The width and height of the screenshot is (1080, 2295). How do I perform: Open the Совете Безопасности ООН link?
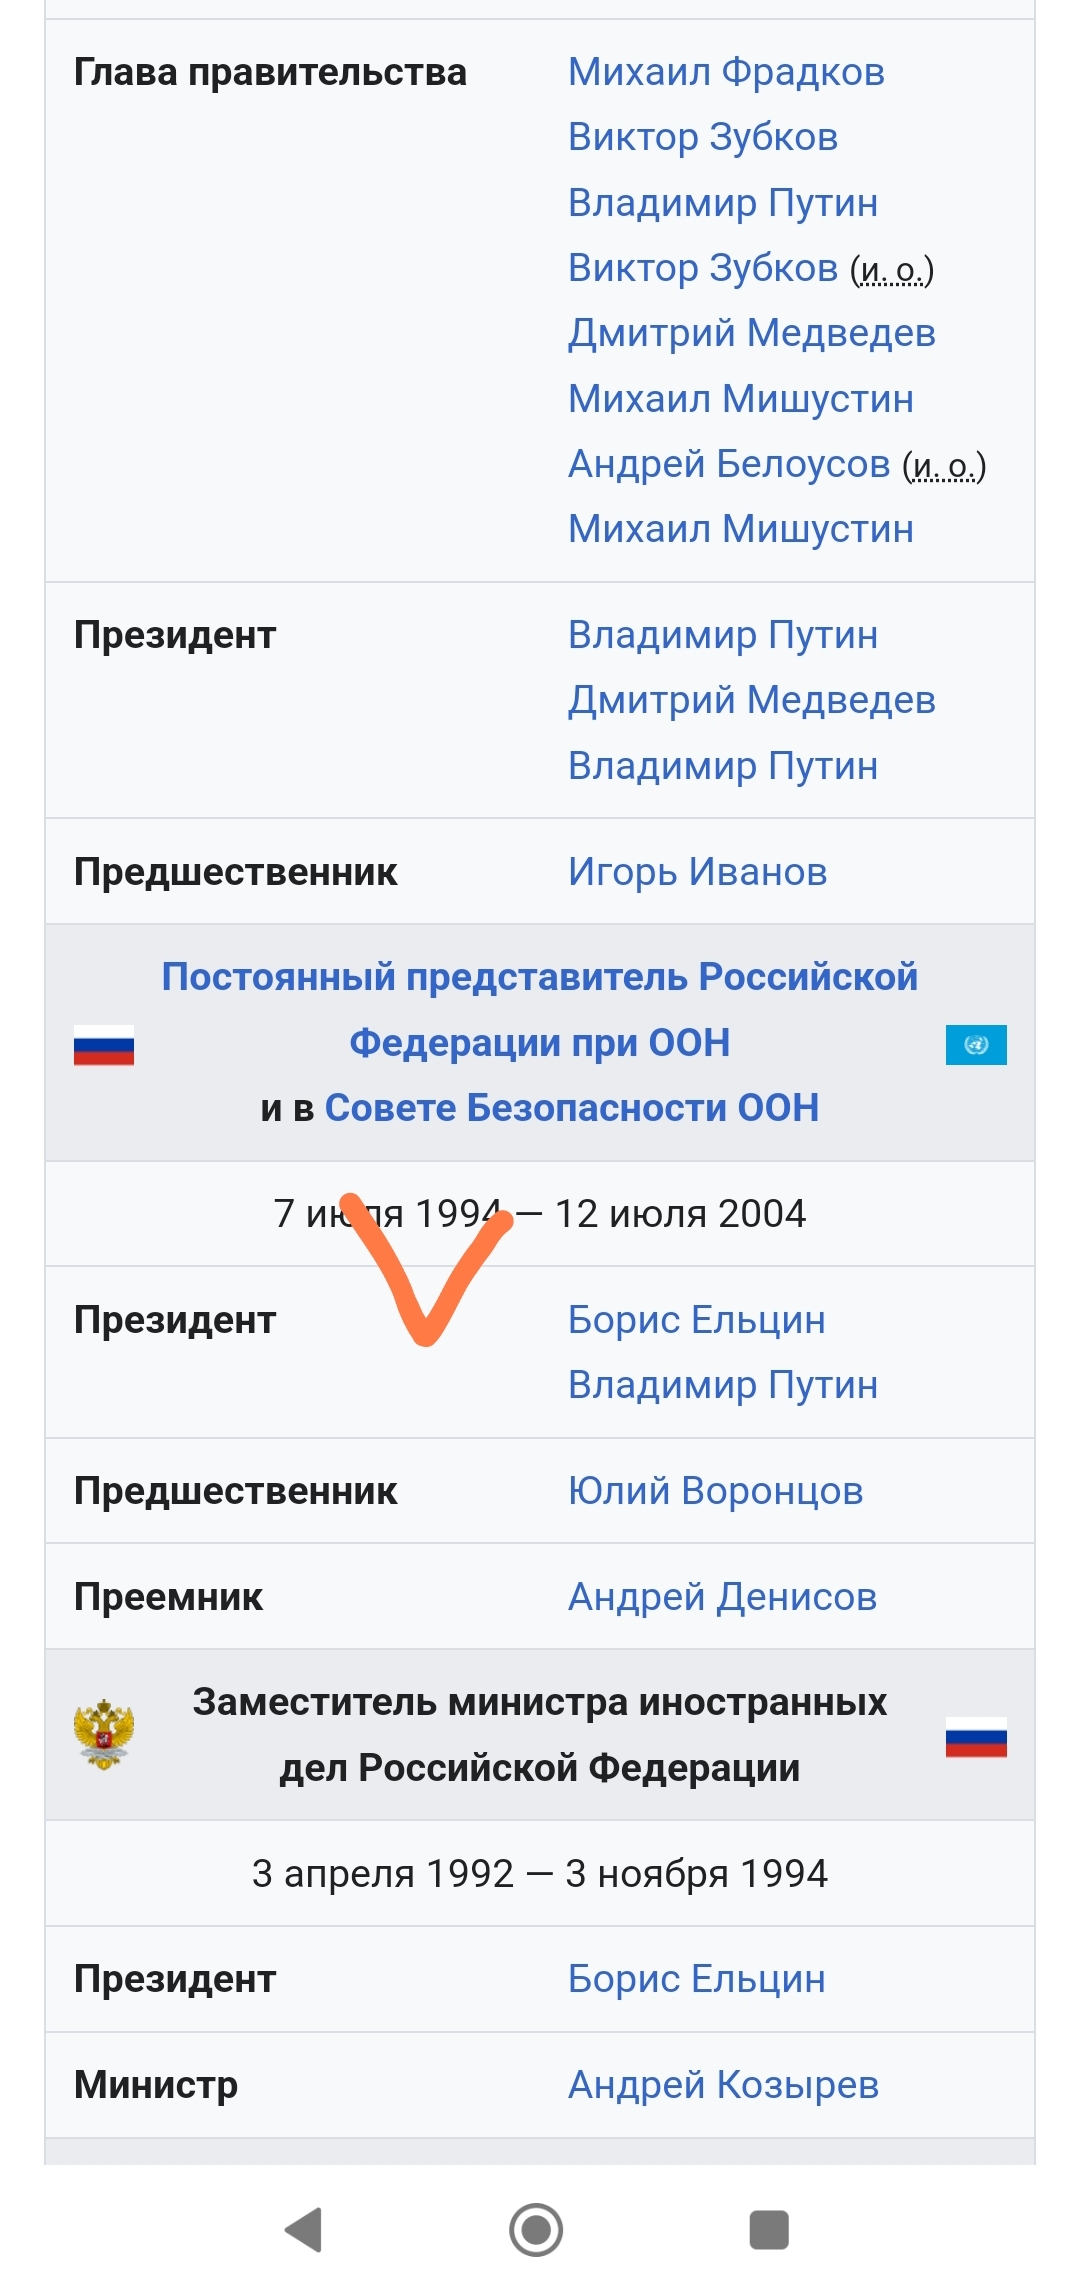click(572, 1108)
